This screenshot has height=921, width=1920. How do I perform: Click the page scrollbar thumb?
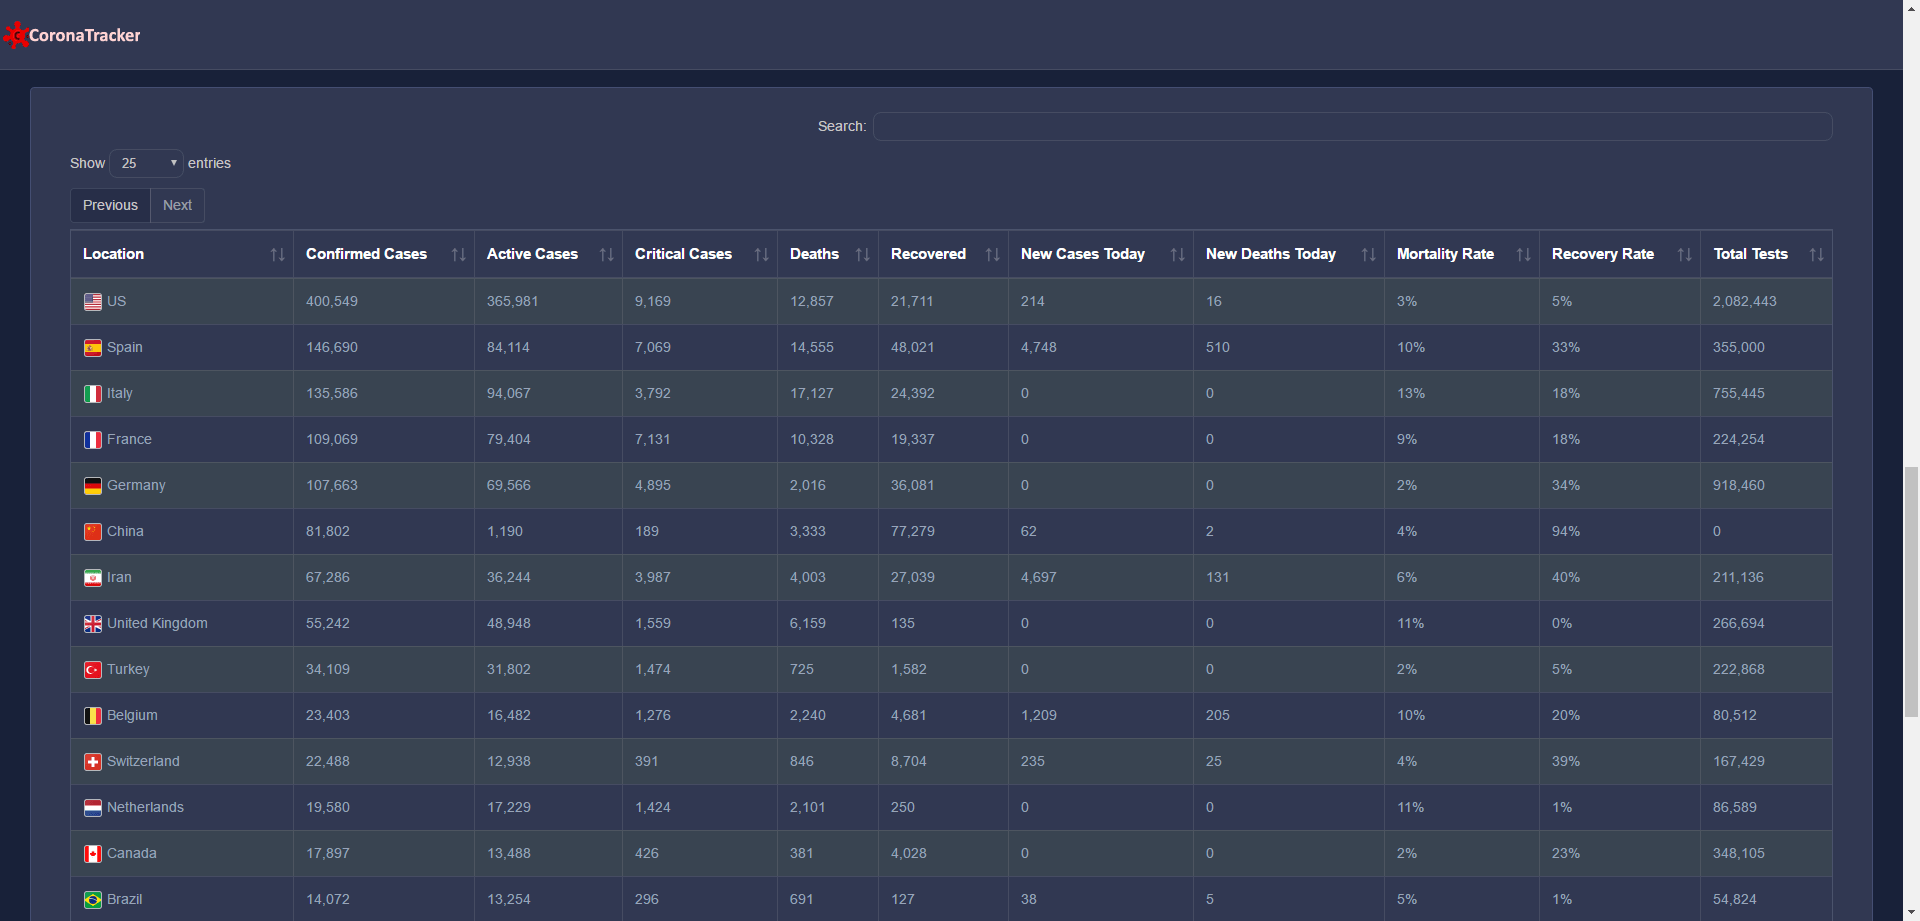1911,591
